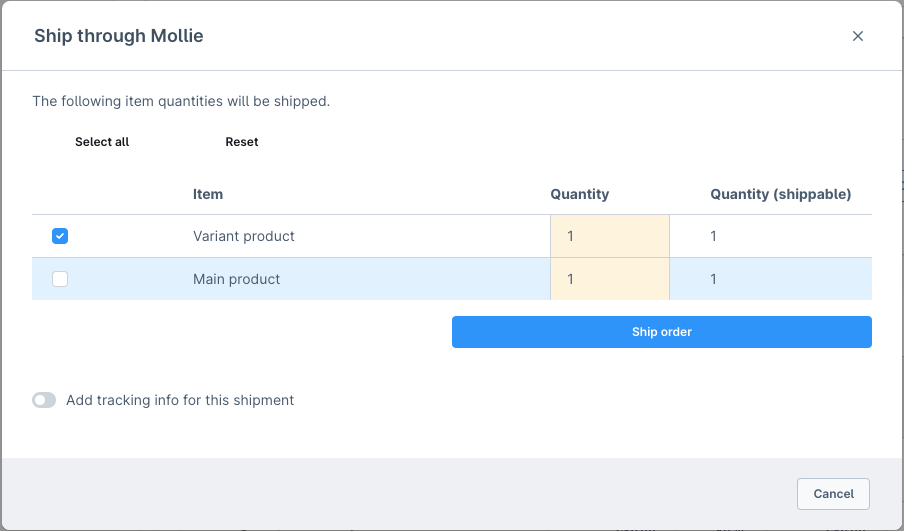
Task: Focus the Variant product quantity field
Action: tap(609, 236)
